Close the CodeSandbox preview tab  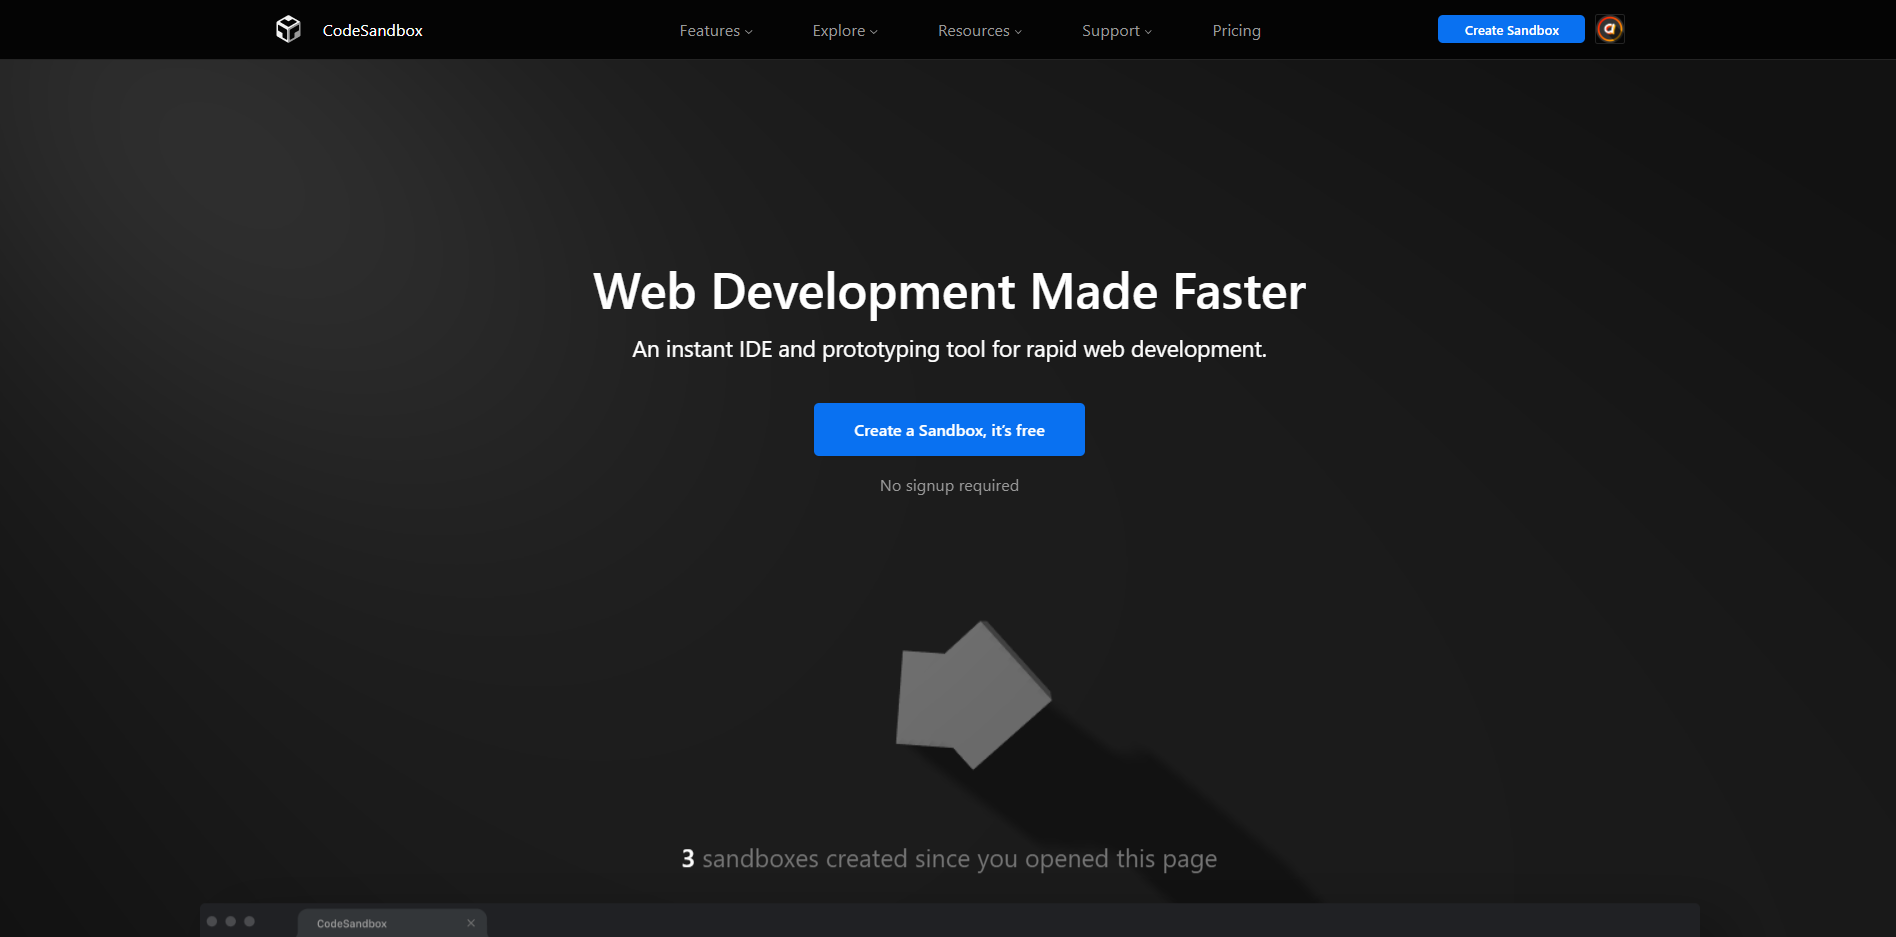point(471,923)
